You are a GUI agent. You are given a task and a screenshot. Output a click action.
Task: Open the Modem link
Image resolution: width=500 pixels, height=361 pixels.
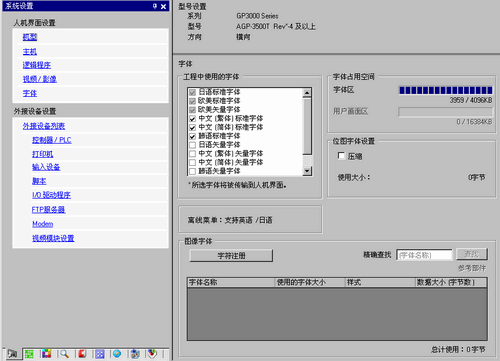point(42,224)
